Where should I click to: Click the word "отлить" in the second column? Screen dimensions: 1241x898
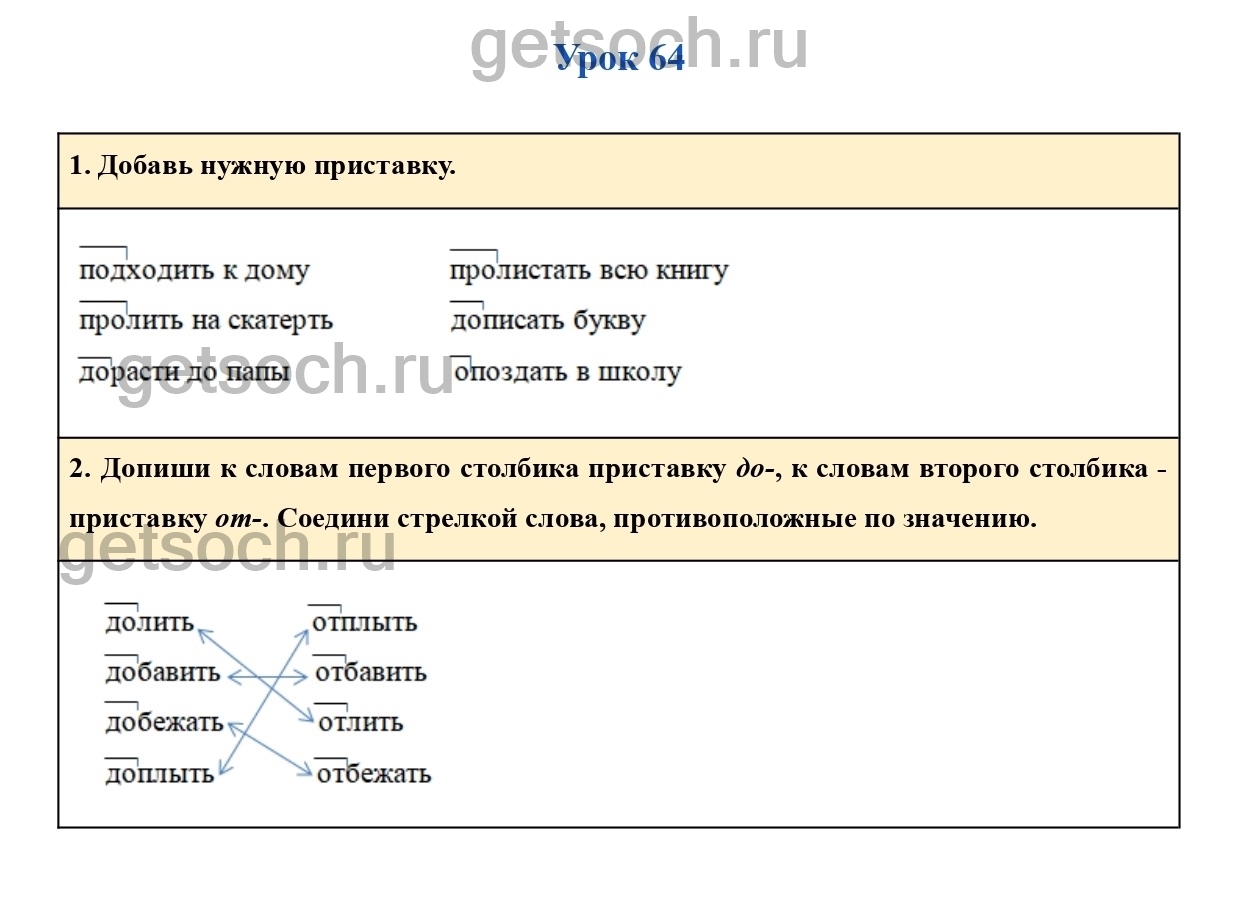[360, 723]
